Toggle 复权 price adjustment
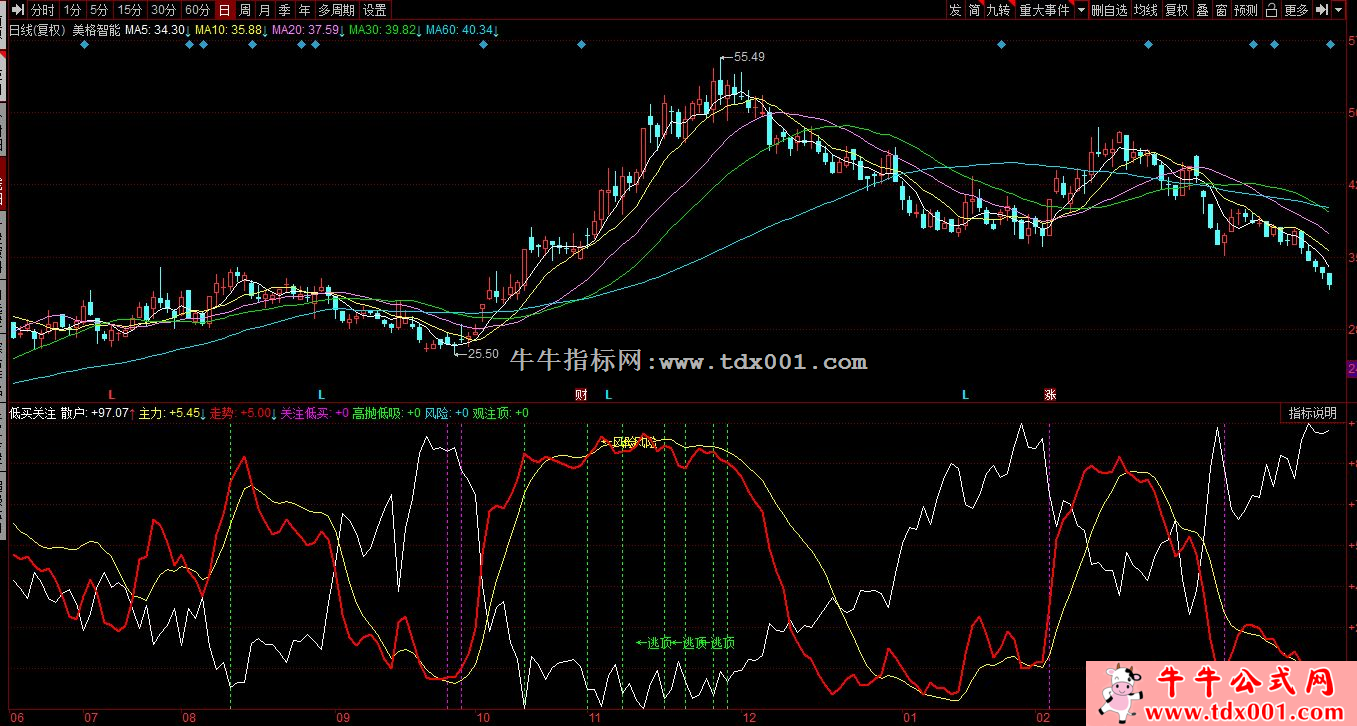 pyautogui.click(x=1177, y=10)
